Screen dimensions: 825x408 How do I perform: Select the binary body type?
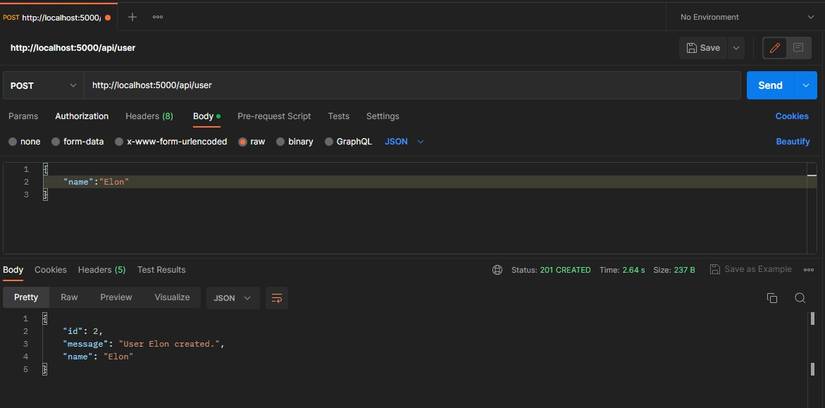tap(295, 142)
